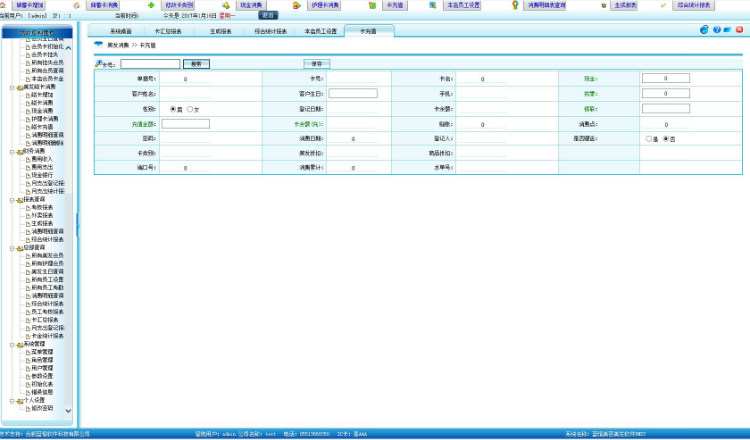750x440 pixels.
Task: Collapse the 系统管理 tree group
Action: (12, 344)
